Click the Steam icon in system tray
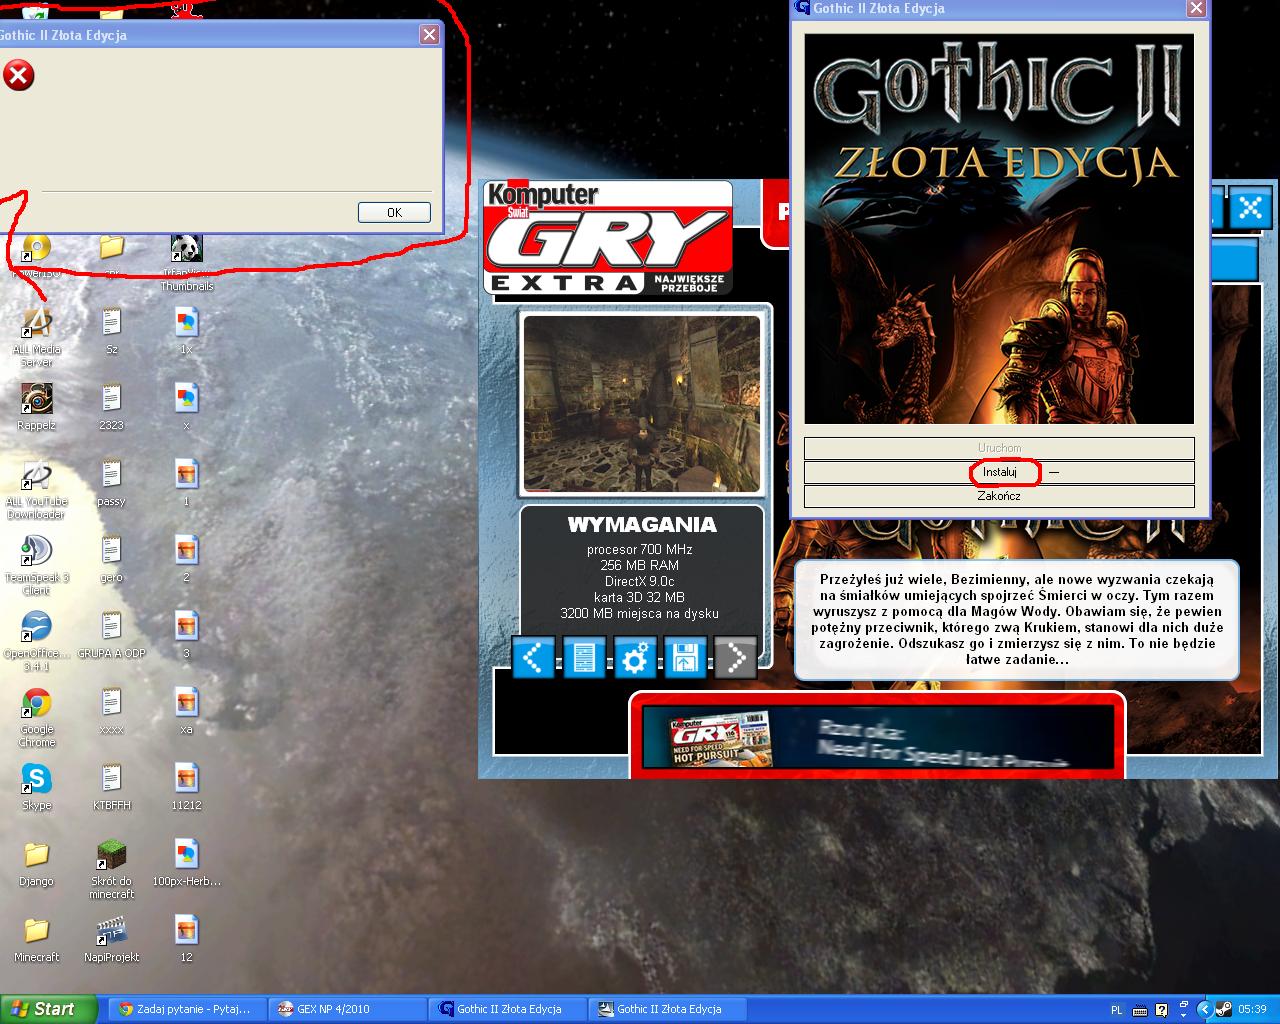Image resolution: width=1280 pixels, height=1024 pixels. pos(1222,1010)
